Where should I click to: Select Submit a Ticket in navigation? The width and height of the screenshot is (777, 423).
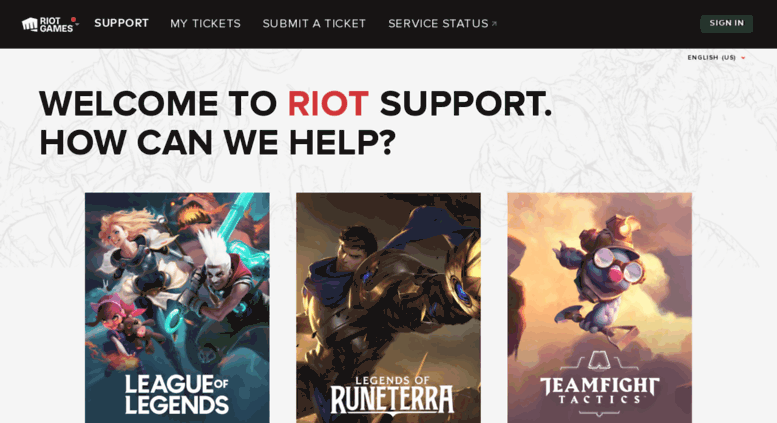(314, 24)
